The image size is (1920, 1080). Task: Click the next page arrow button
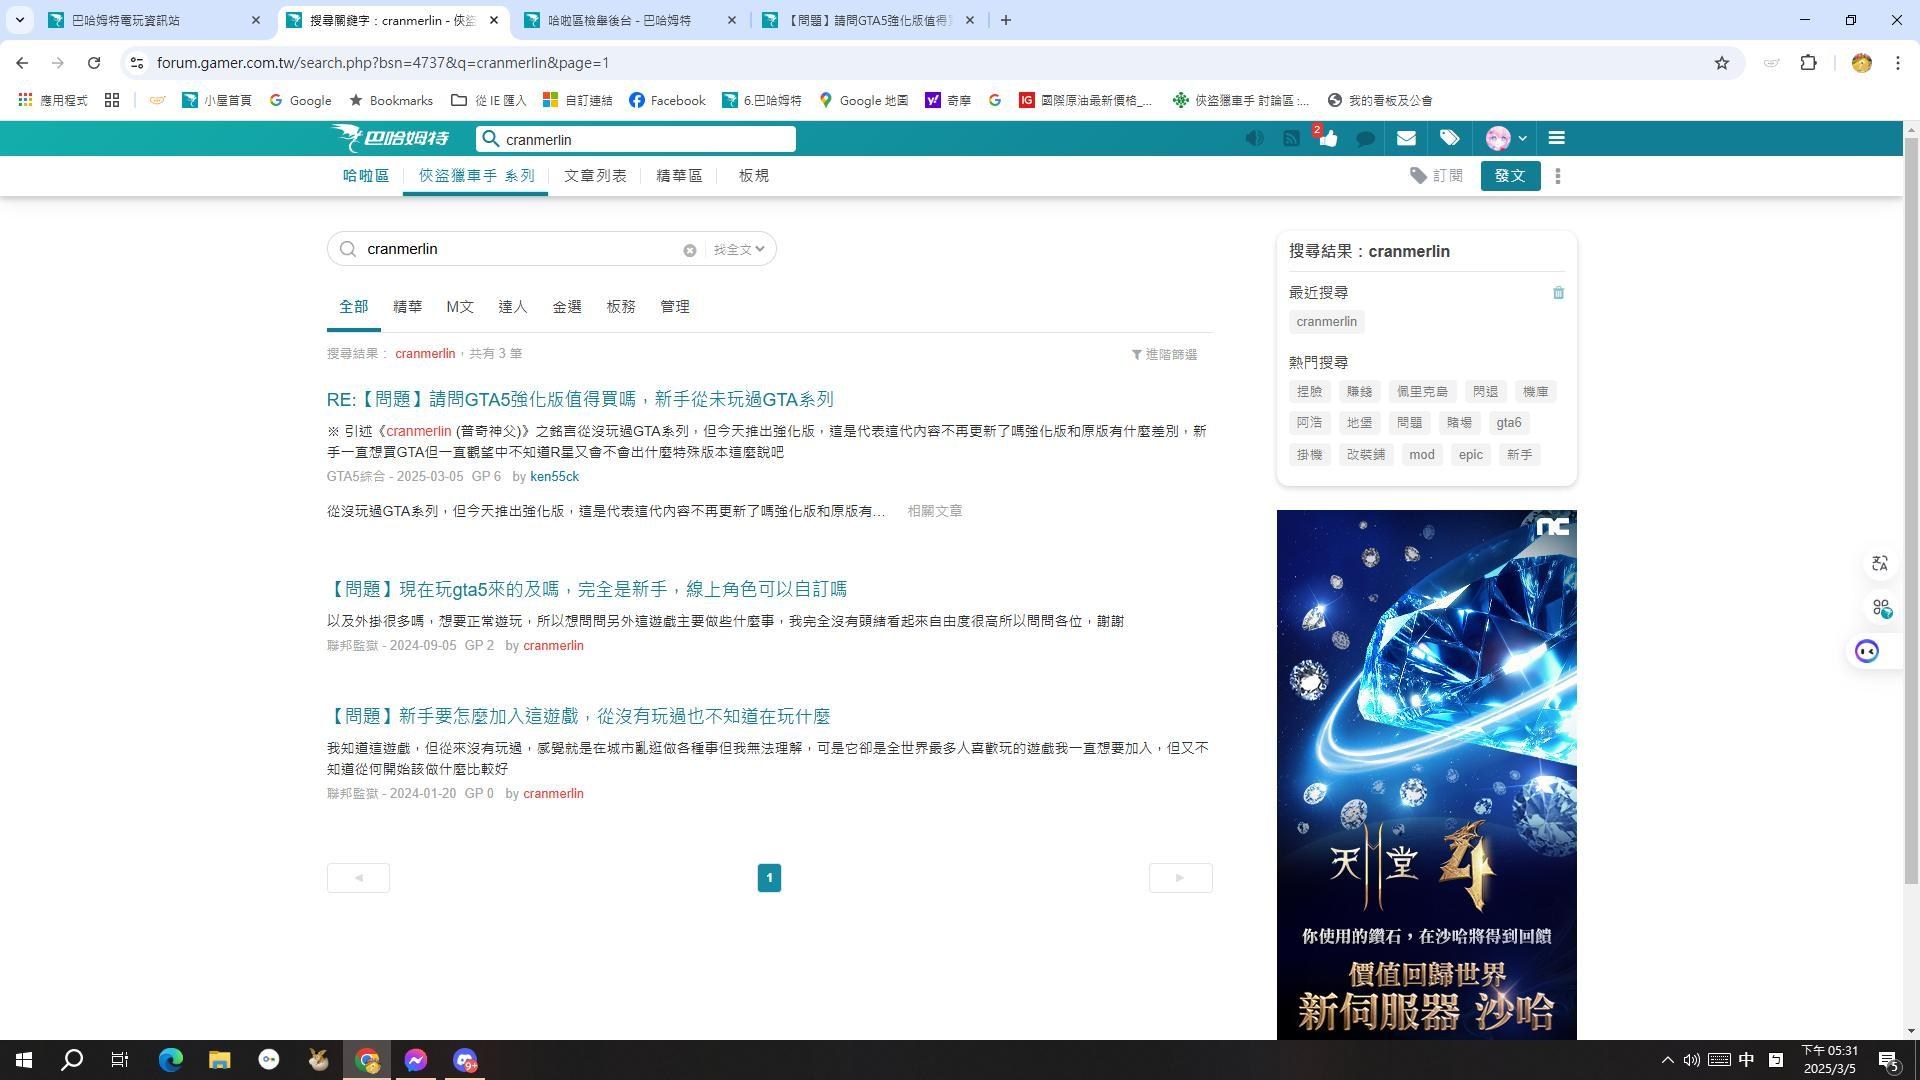click(1180, 878)
